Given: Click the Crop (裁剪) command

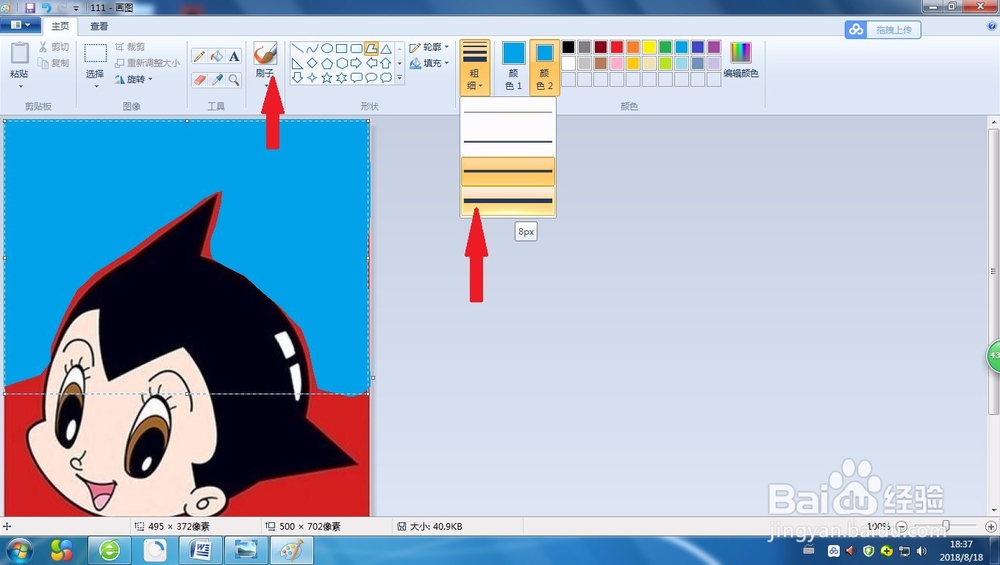Looking at the screenshot, I should pos(130,47).
